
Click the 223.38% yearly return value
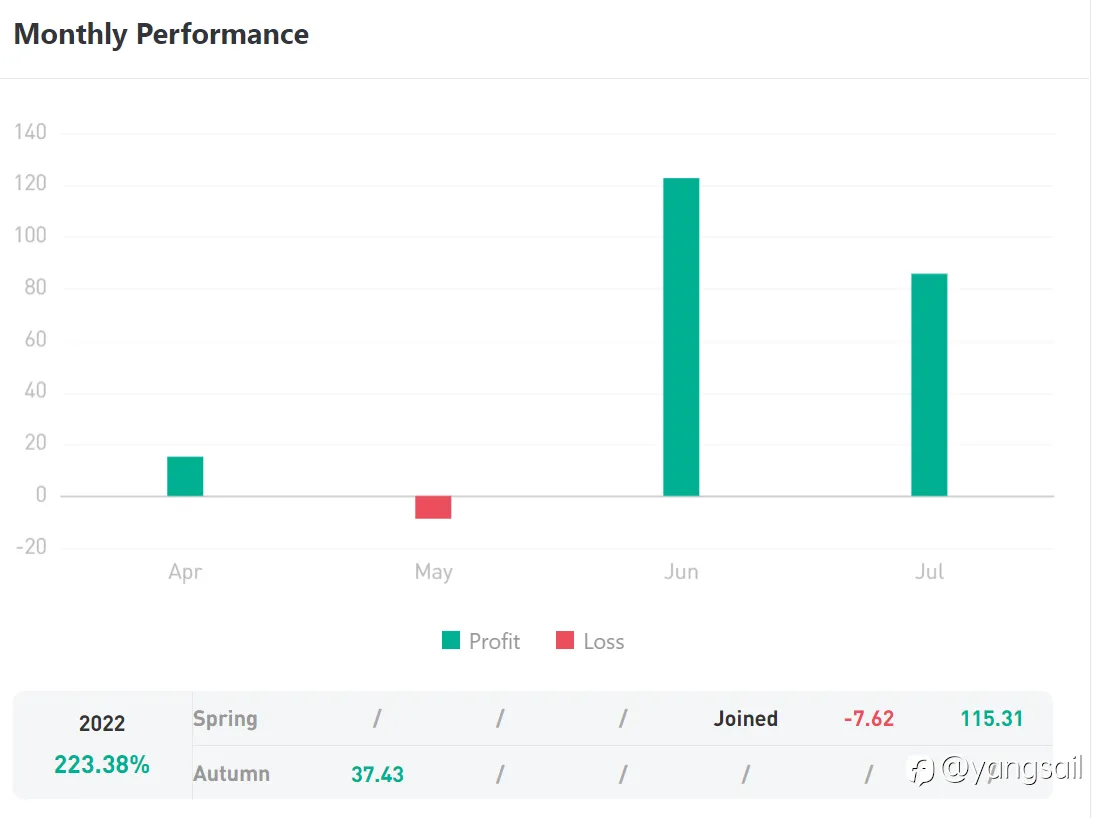(102, 766)
